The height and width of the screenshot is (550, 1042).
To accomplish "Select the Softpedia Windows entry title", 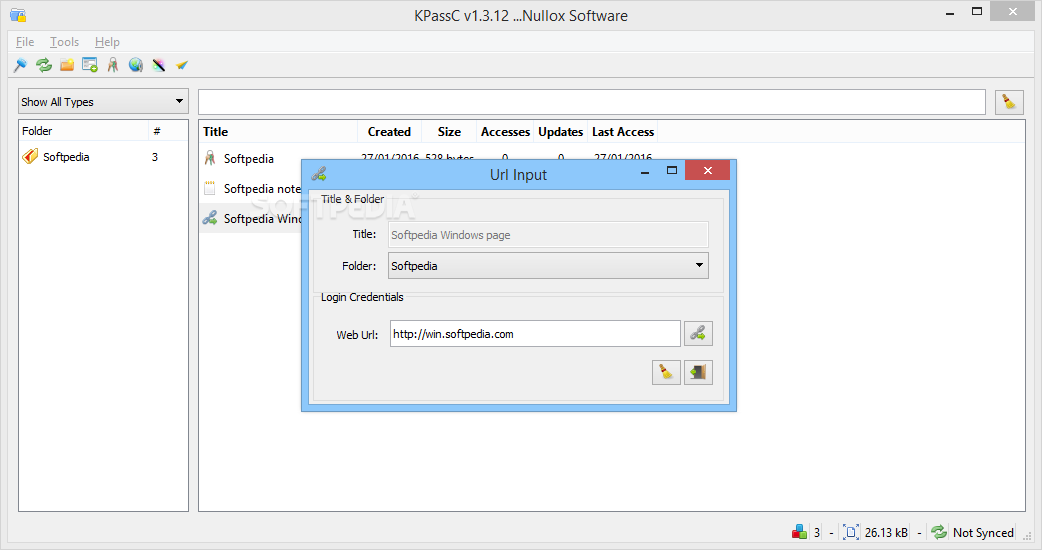I will point(262,219).
